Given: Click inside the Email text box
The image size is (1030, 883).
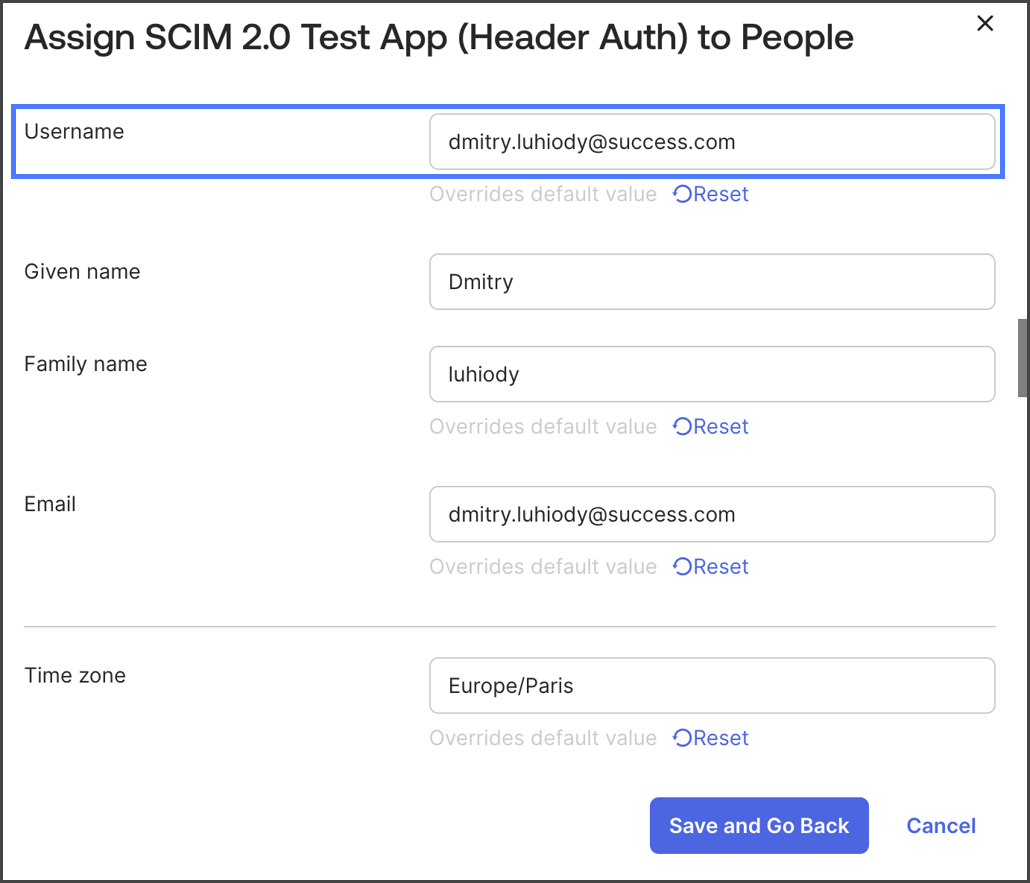Looking at the screenshot, I should click(x=711, y=515).
